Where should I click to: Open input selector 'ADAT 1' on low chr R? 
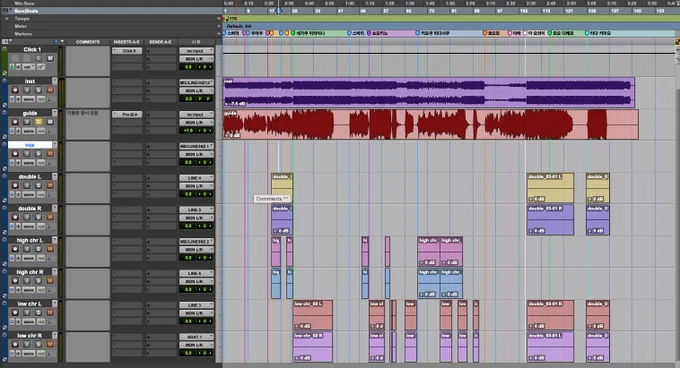(x=196, y=337)
